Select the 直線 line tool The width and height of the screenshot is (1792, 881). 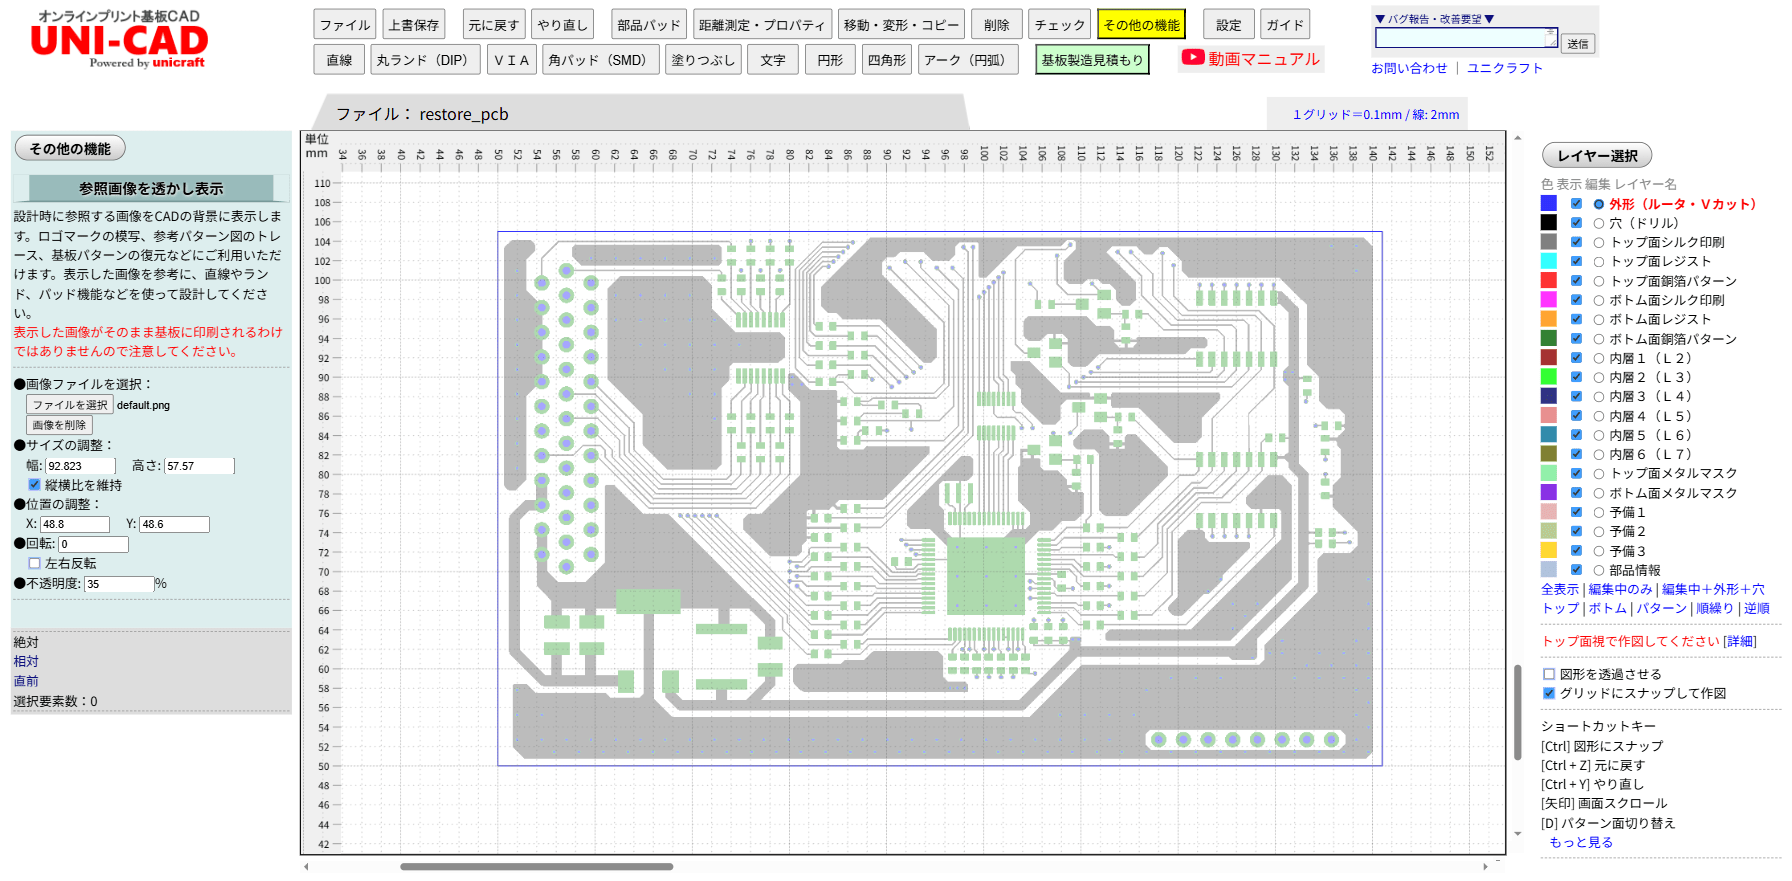coord(339,60)
